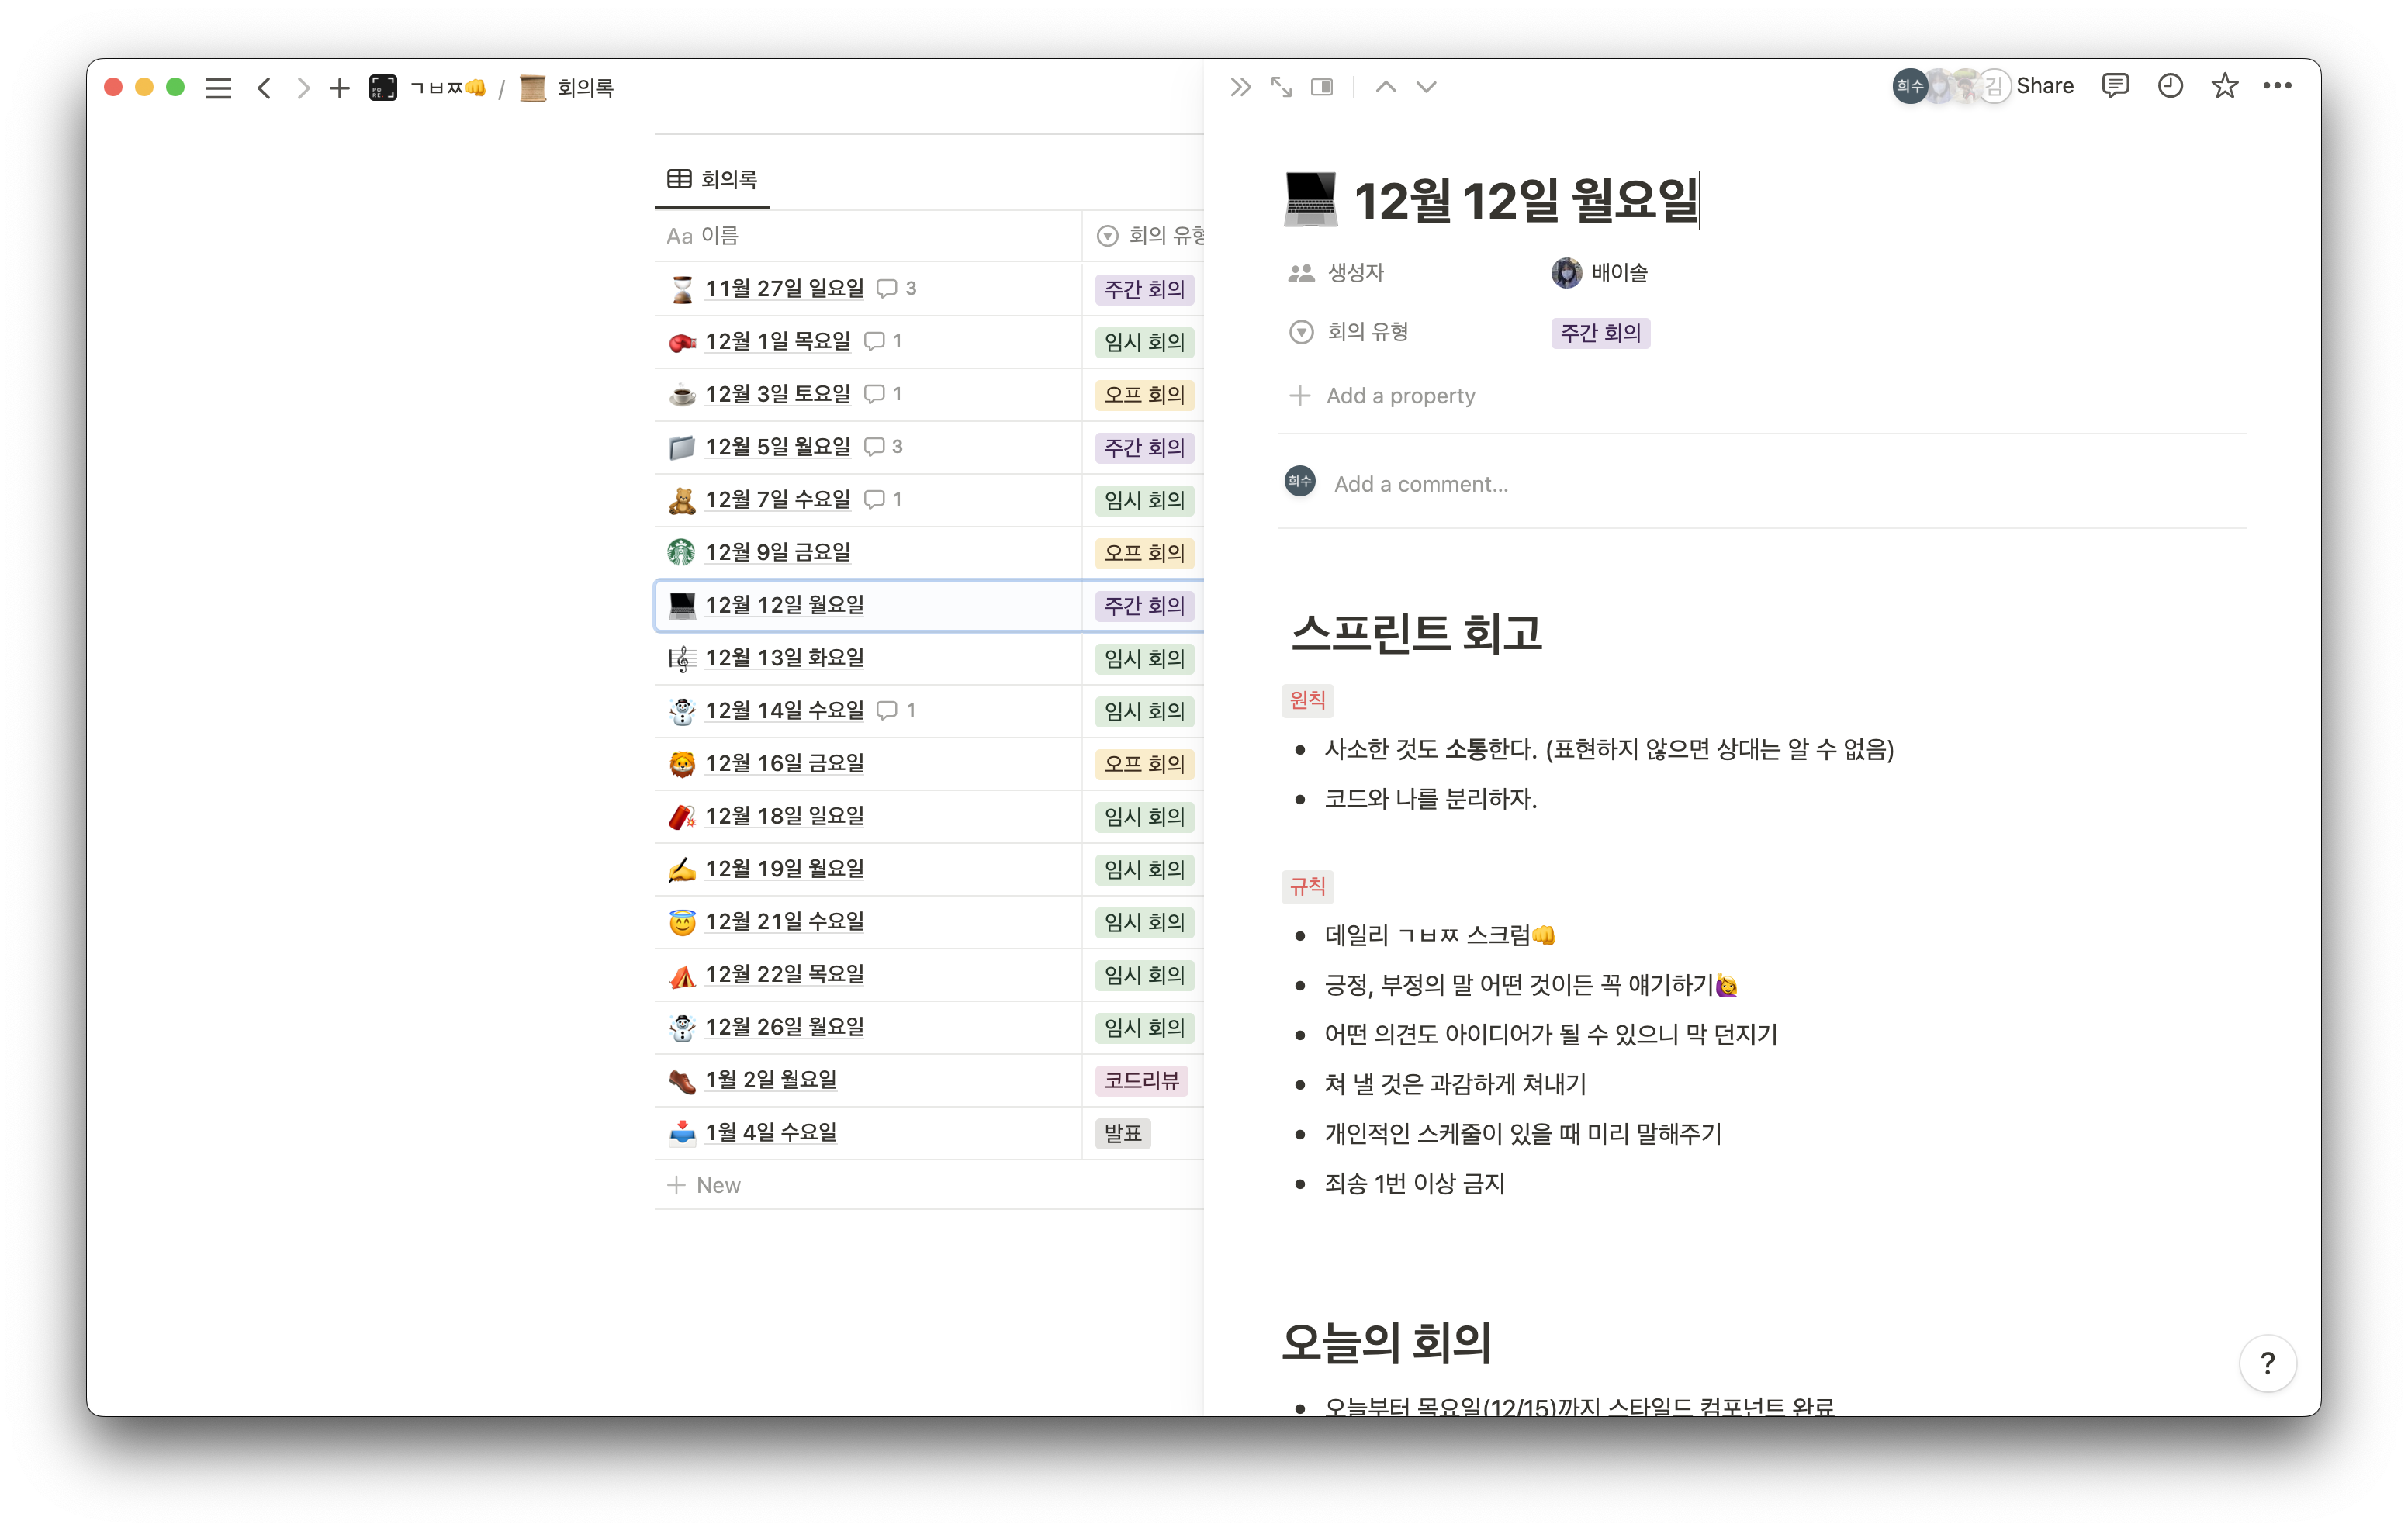Screen dimensions: 2408x1531
Task: View page update history clock icon
Action: [x=2169, y=86]
